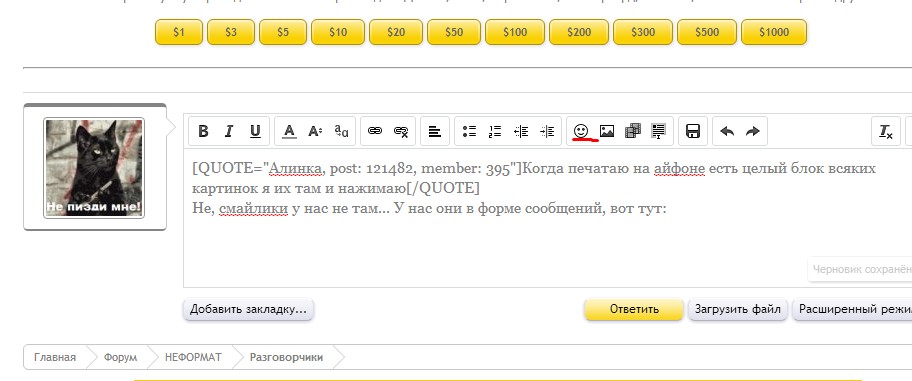912x381 pixels.
Task: Open Разговорчики breadcrumb
Action: 286,357
